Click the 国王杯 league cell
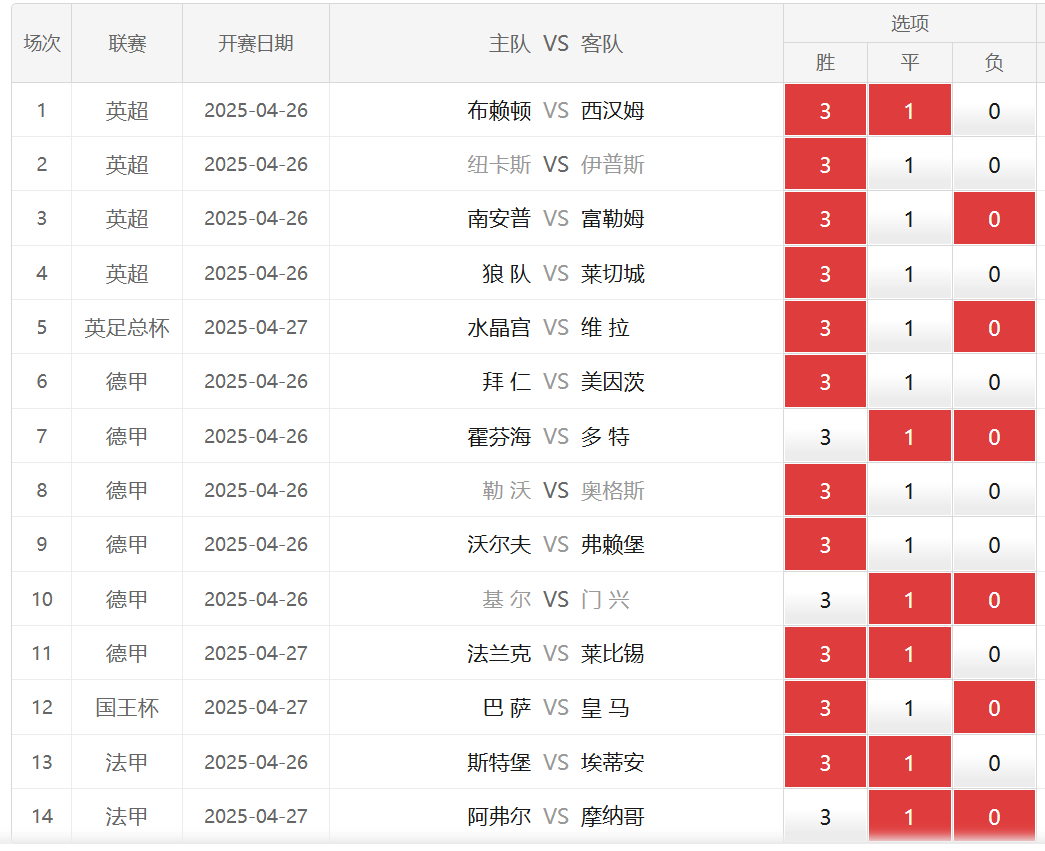 (127, 708)
